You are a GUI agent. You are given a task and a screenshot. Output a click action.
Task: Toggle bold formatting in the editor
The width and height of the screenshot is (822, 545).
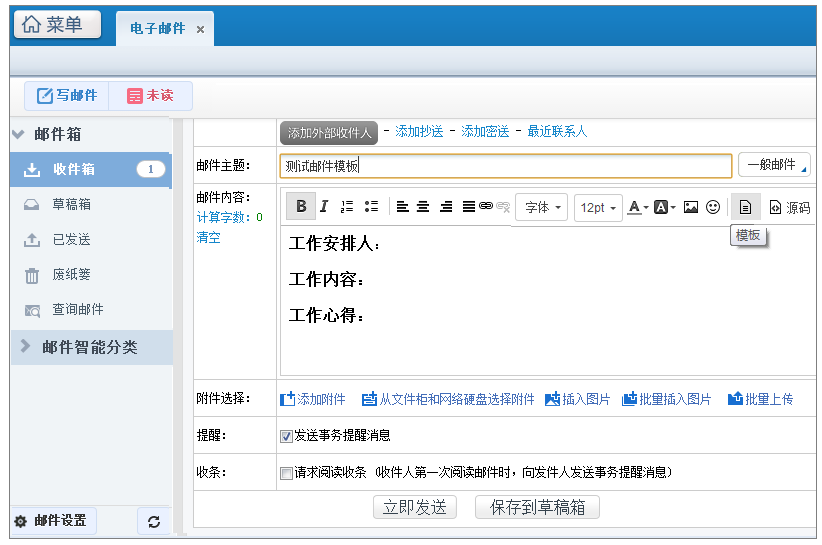point(300,207)
